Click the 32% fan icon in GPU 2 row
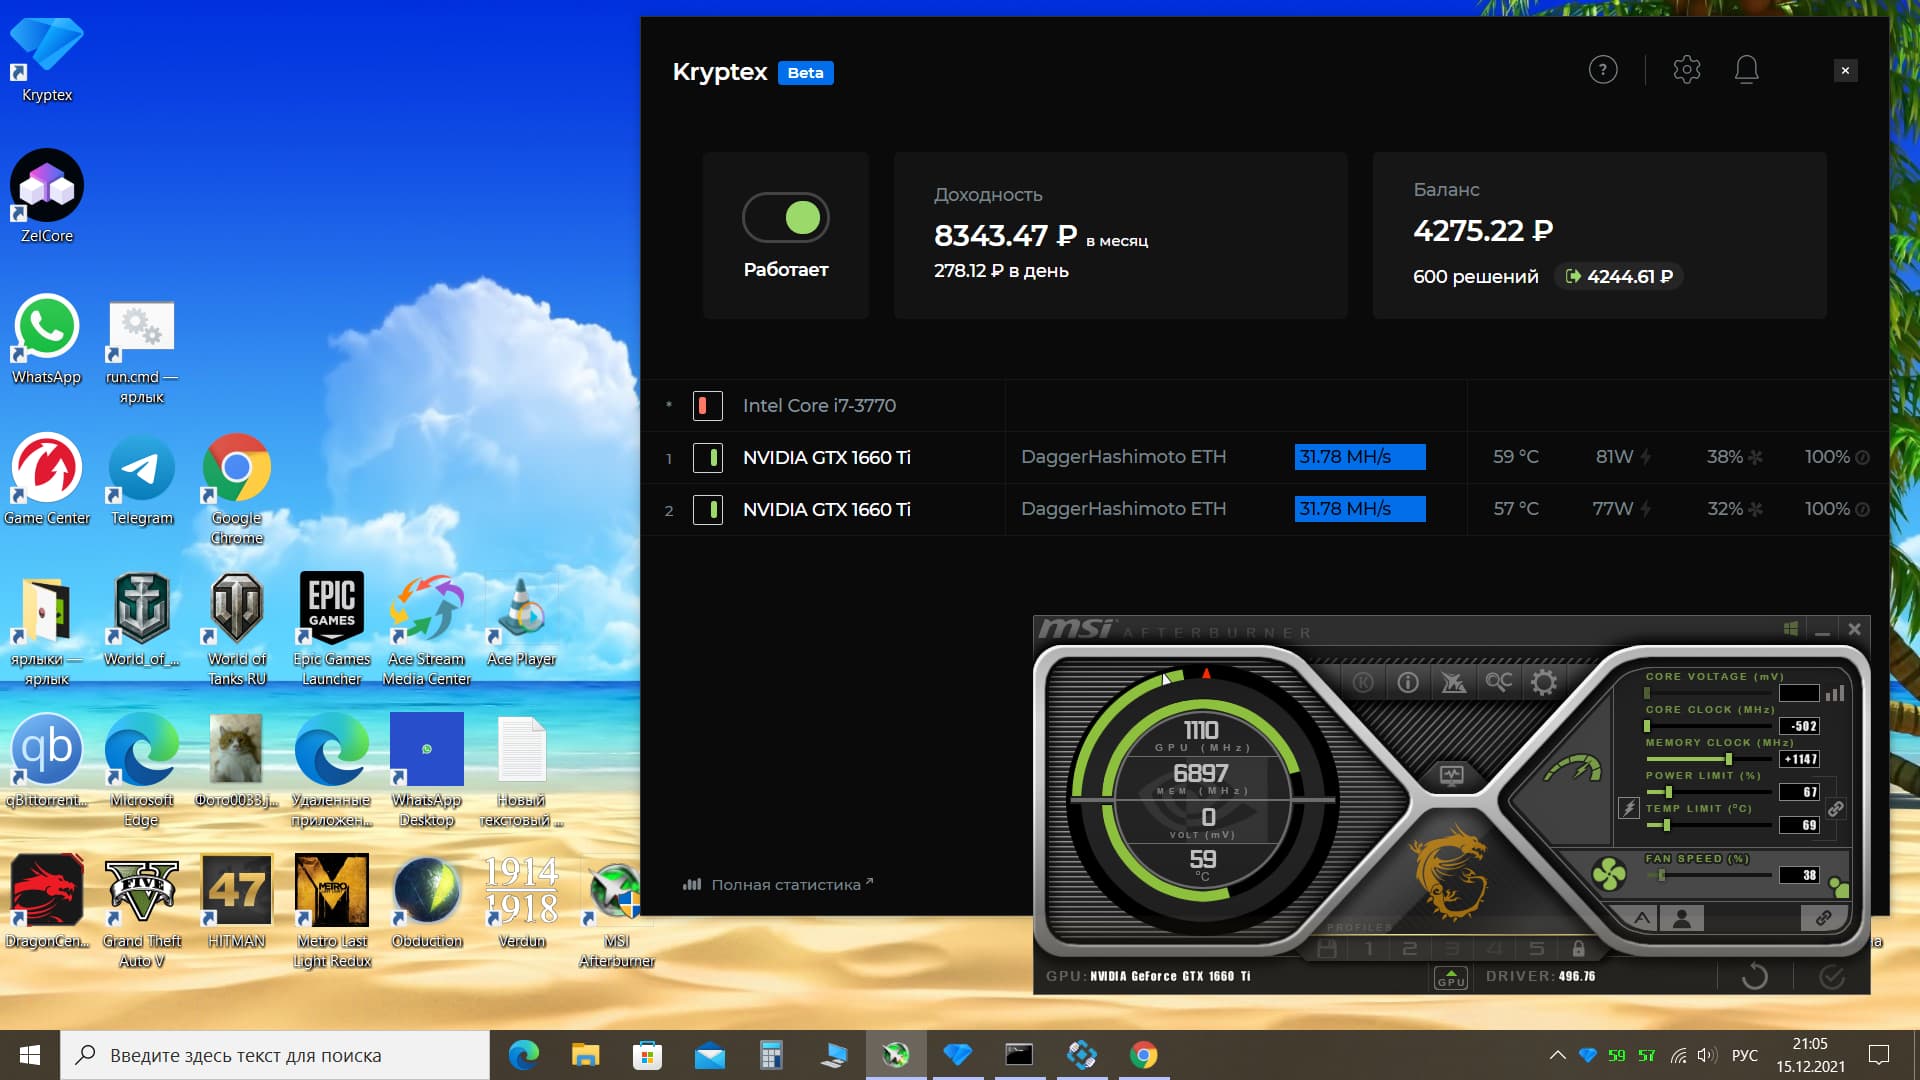 (1755, 509)
